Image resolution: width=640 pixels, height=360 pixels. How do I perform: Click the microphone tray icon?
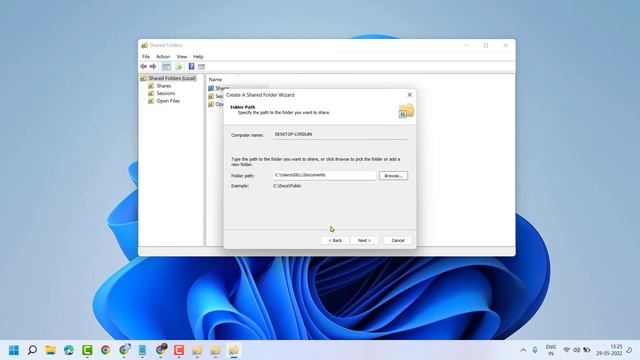(535, 350)
